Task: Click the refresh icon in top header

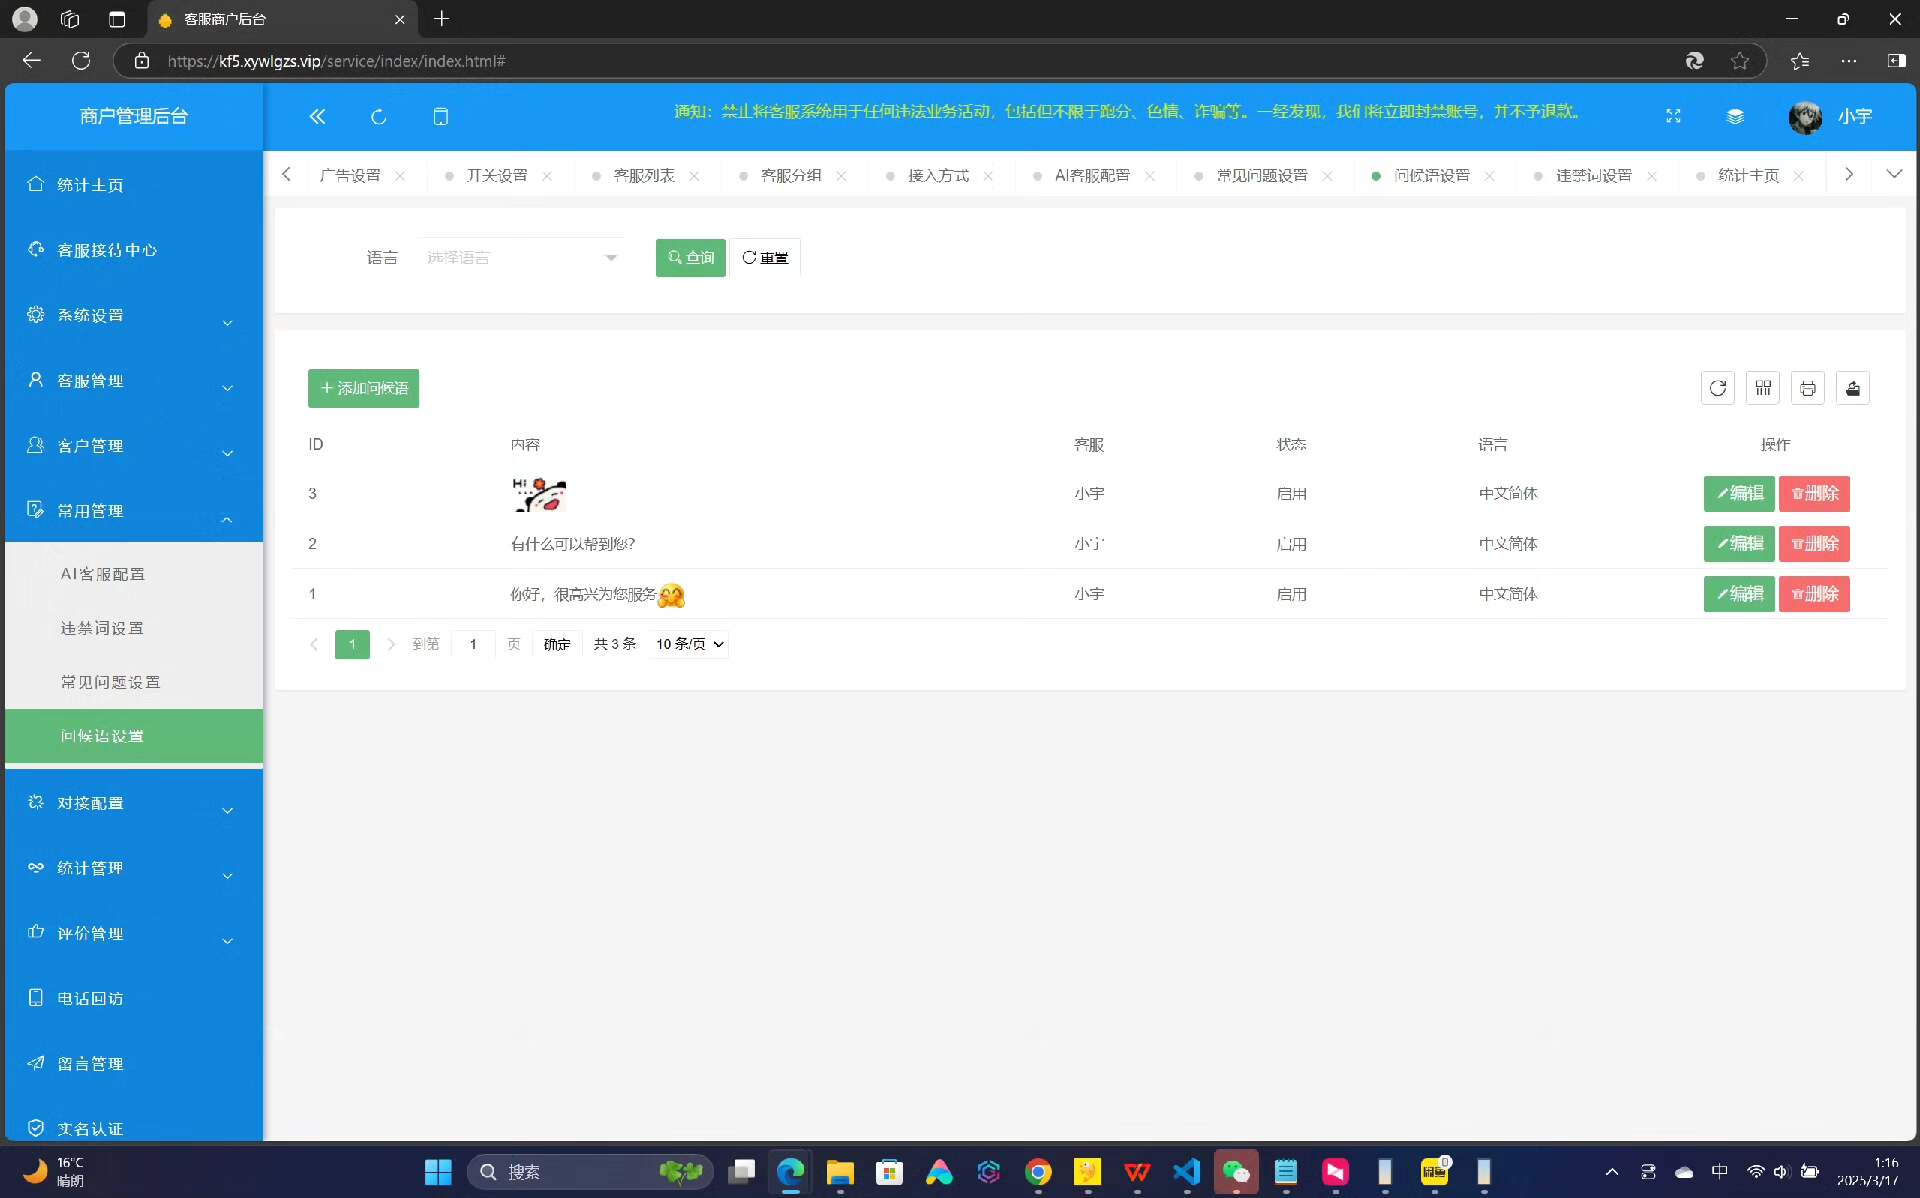Action: 378,116
